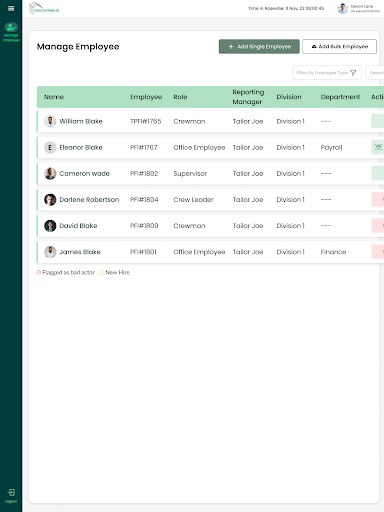Click the company logo in header
The width and height of the screenshot is (384, 512).
point(44,8)
